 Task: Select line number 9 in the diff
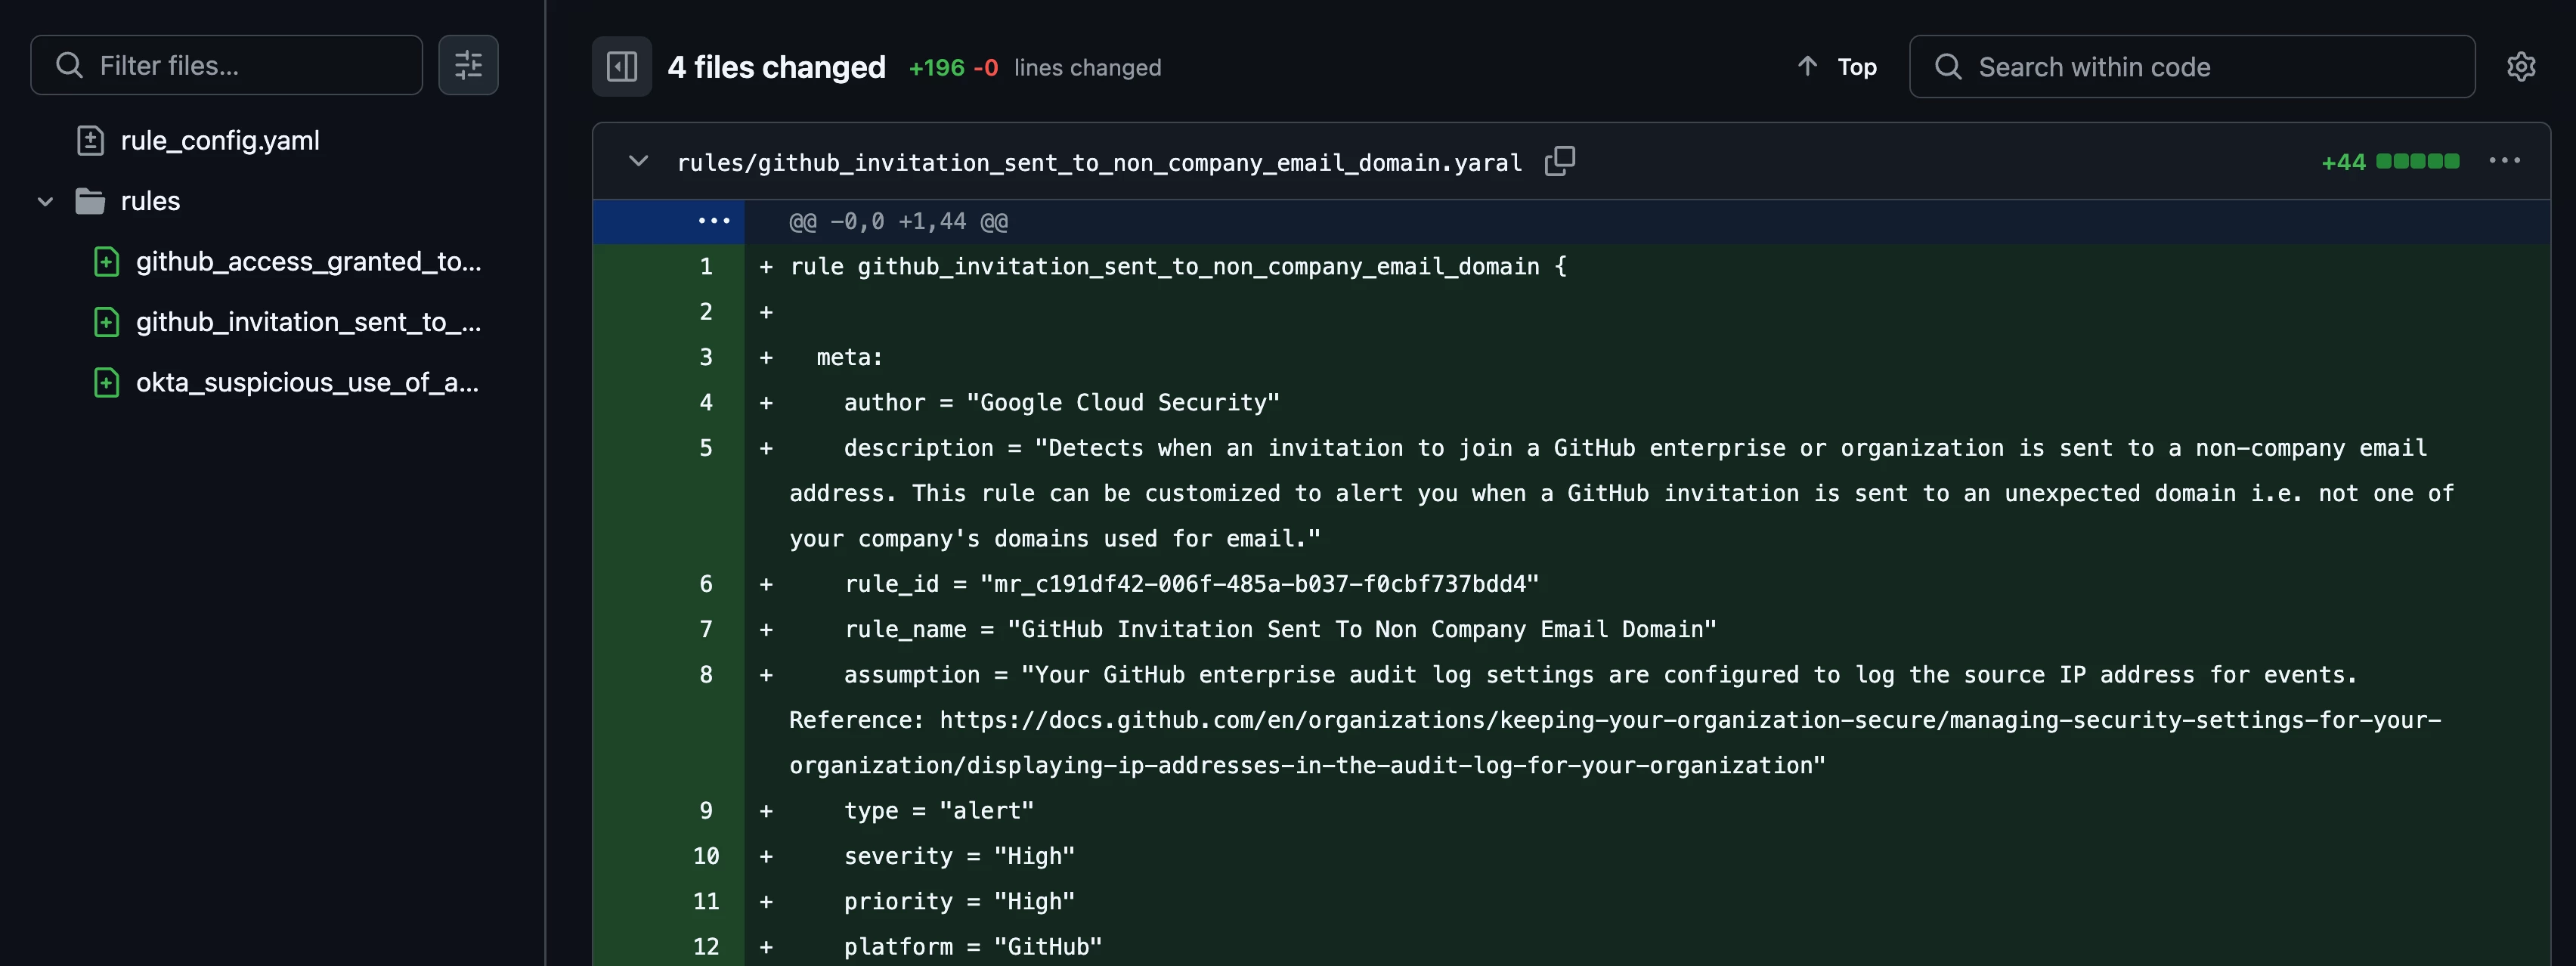pos(706,811)
